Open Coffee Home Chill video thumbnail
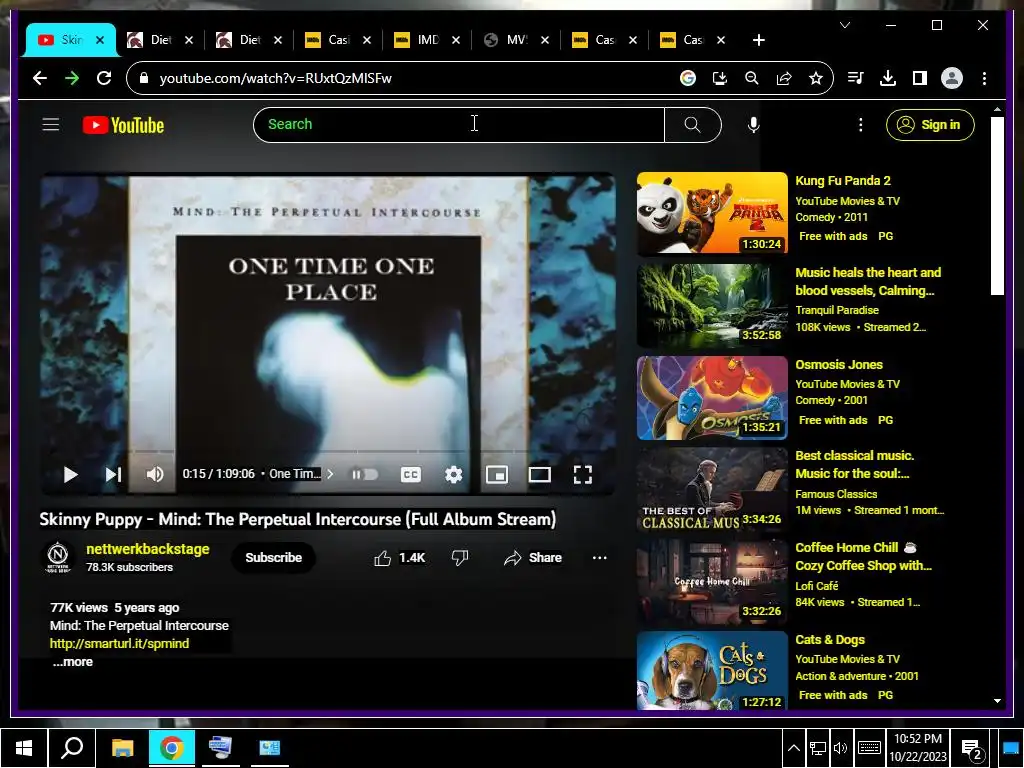 [x=712, y=581]
